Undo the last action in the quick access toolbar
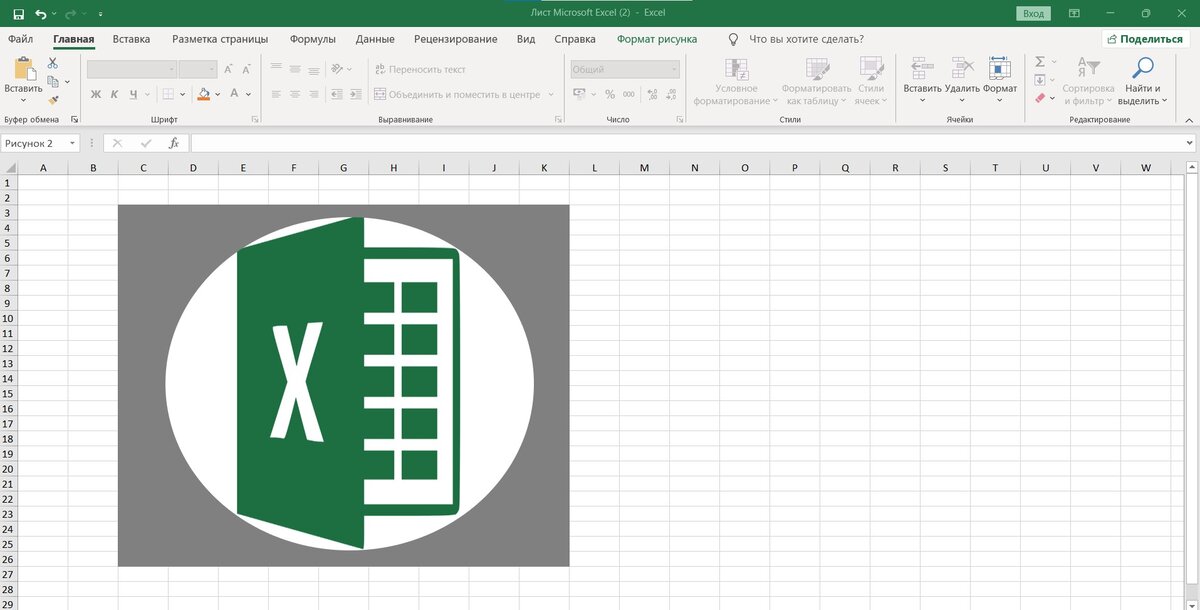 tap(41, 14)
